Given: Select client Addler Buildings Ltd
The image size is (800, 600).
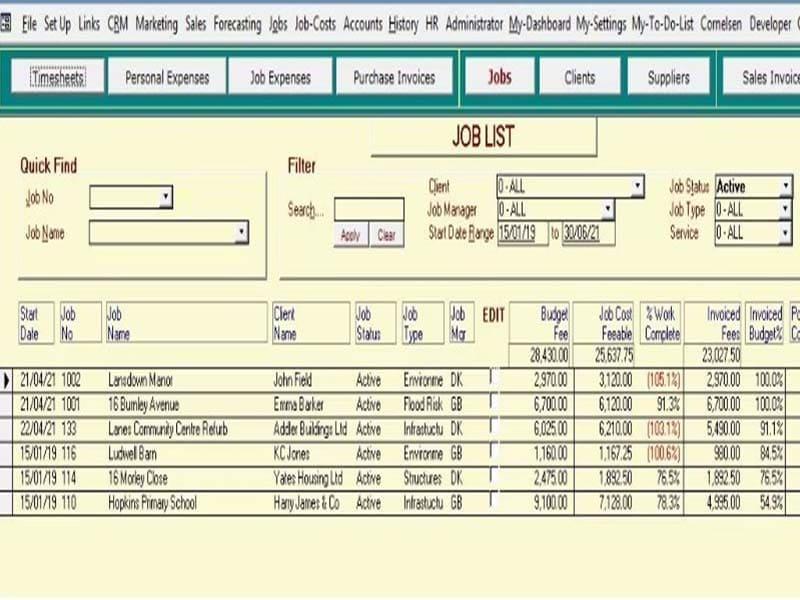Looking at the screenshot, I should pos(310,429).
